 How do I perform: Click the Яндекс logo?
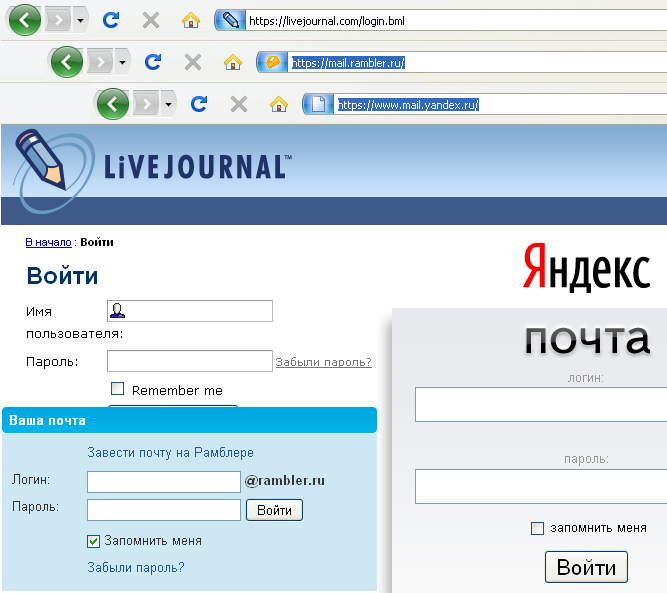(x=587, y=267)
